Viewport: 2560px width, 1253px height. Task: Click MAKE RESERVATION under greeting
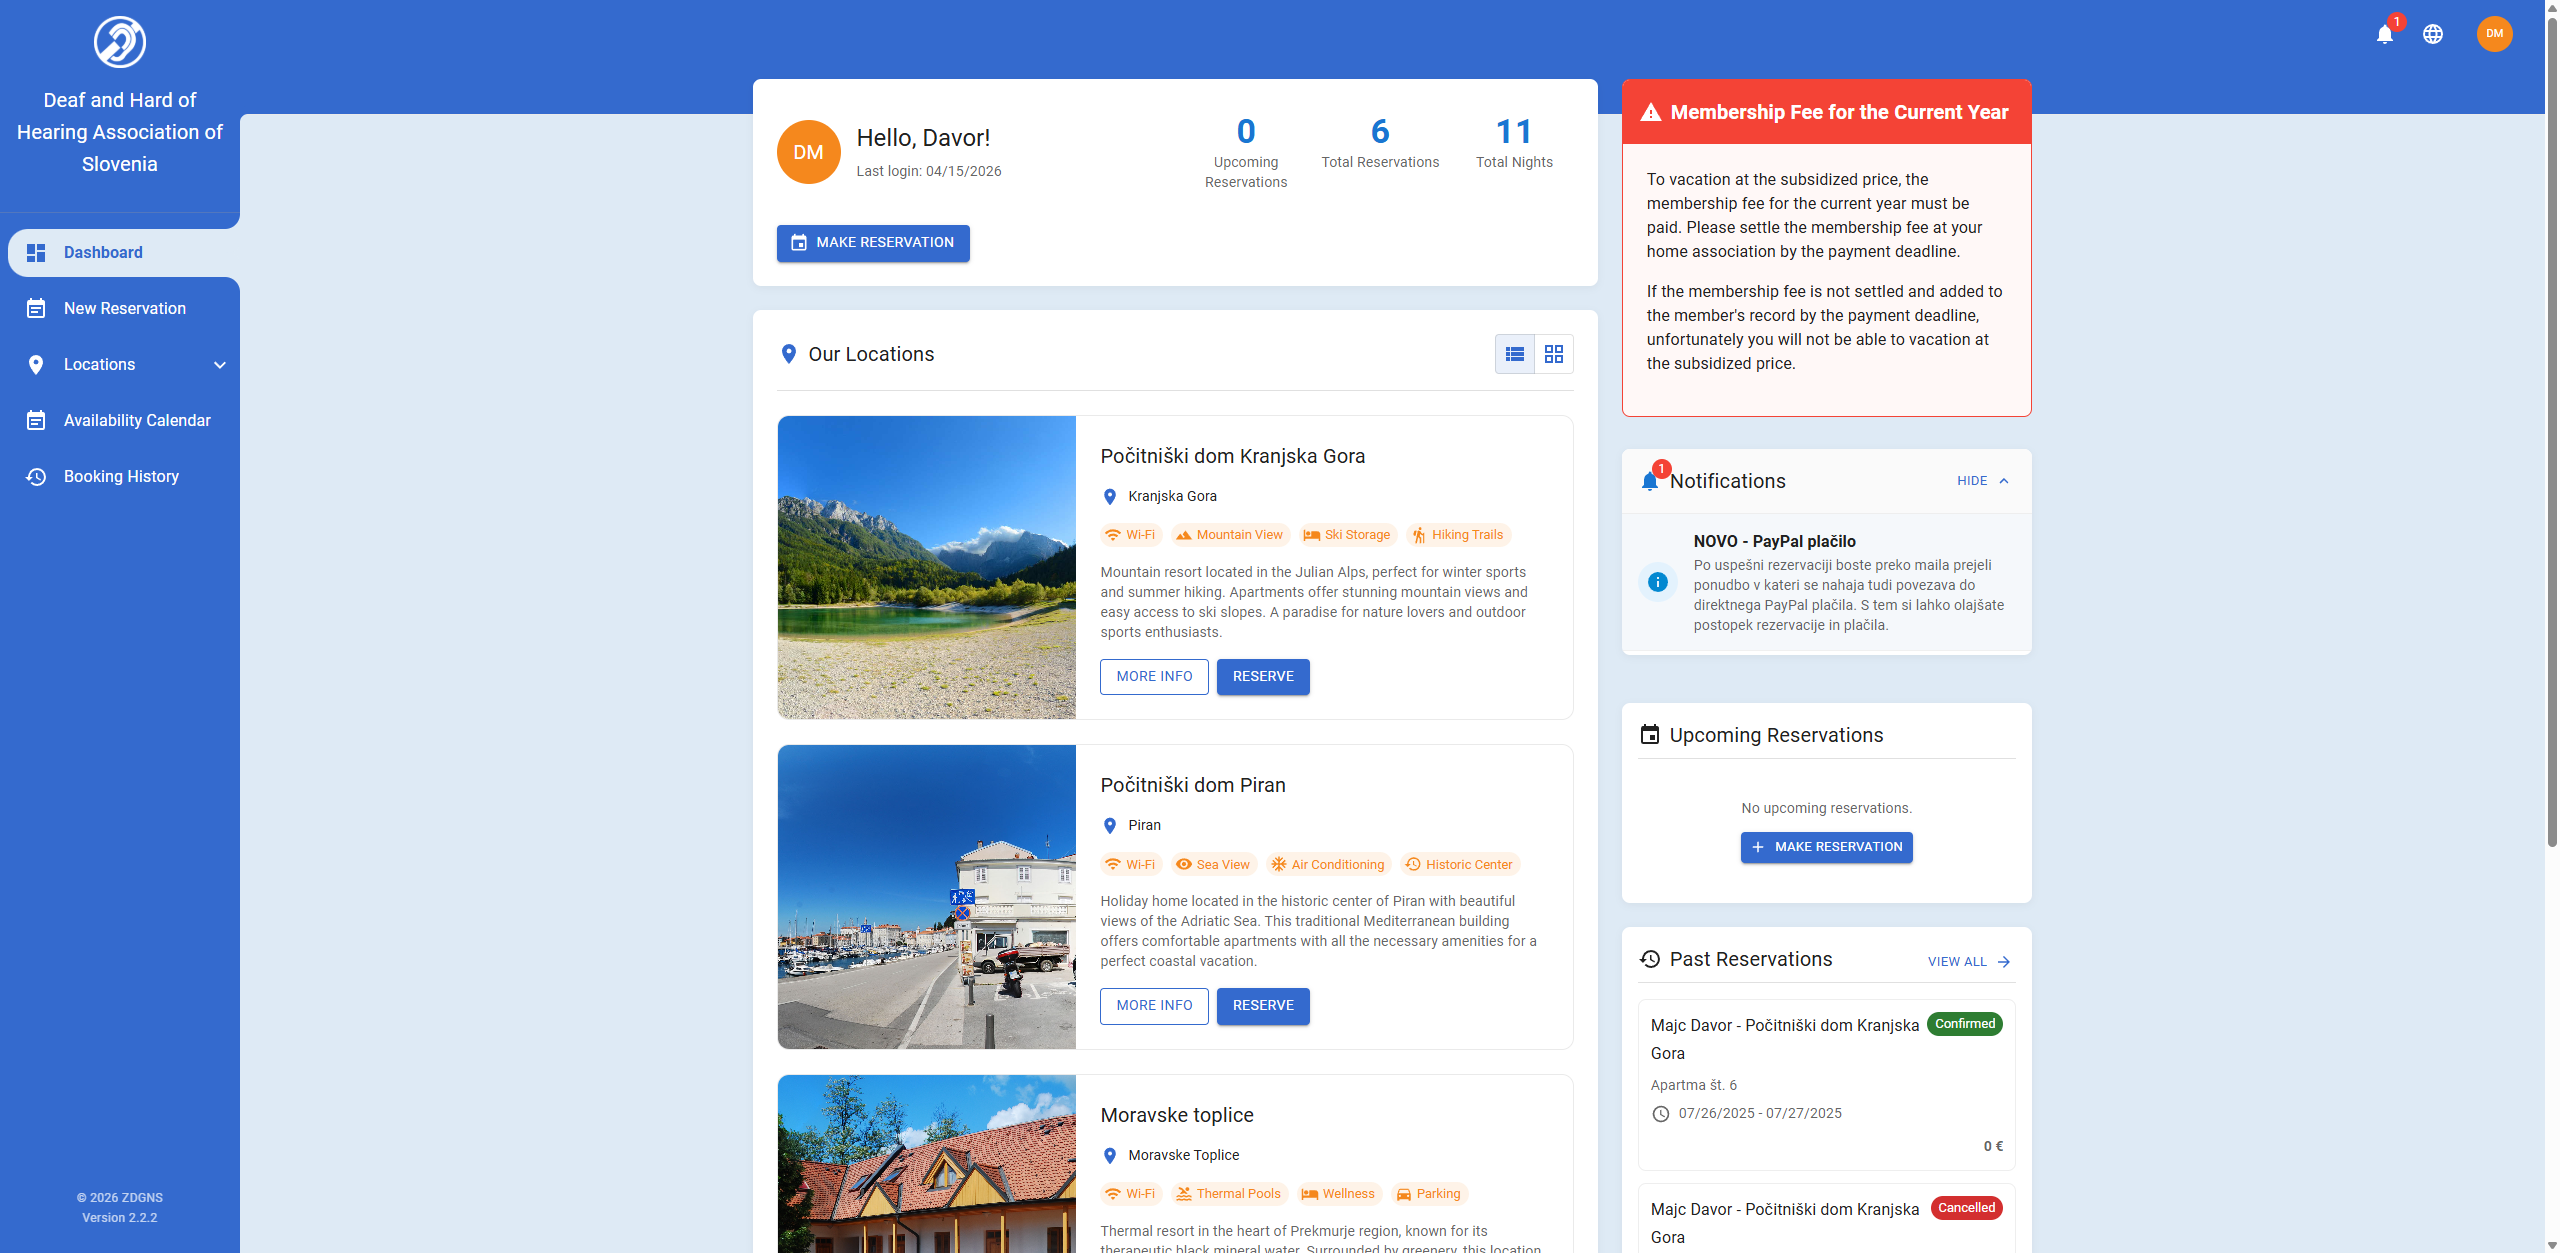tap(873, 243)
